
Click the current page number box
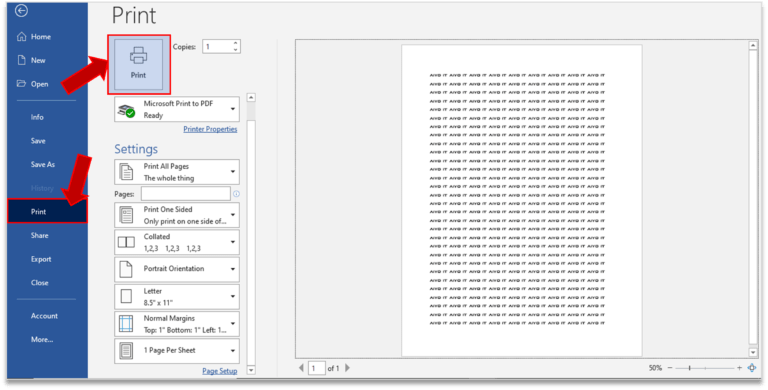(x=316, y=367)
